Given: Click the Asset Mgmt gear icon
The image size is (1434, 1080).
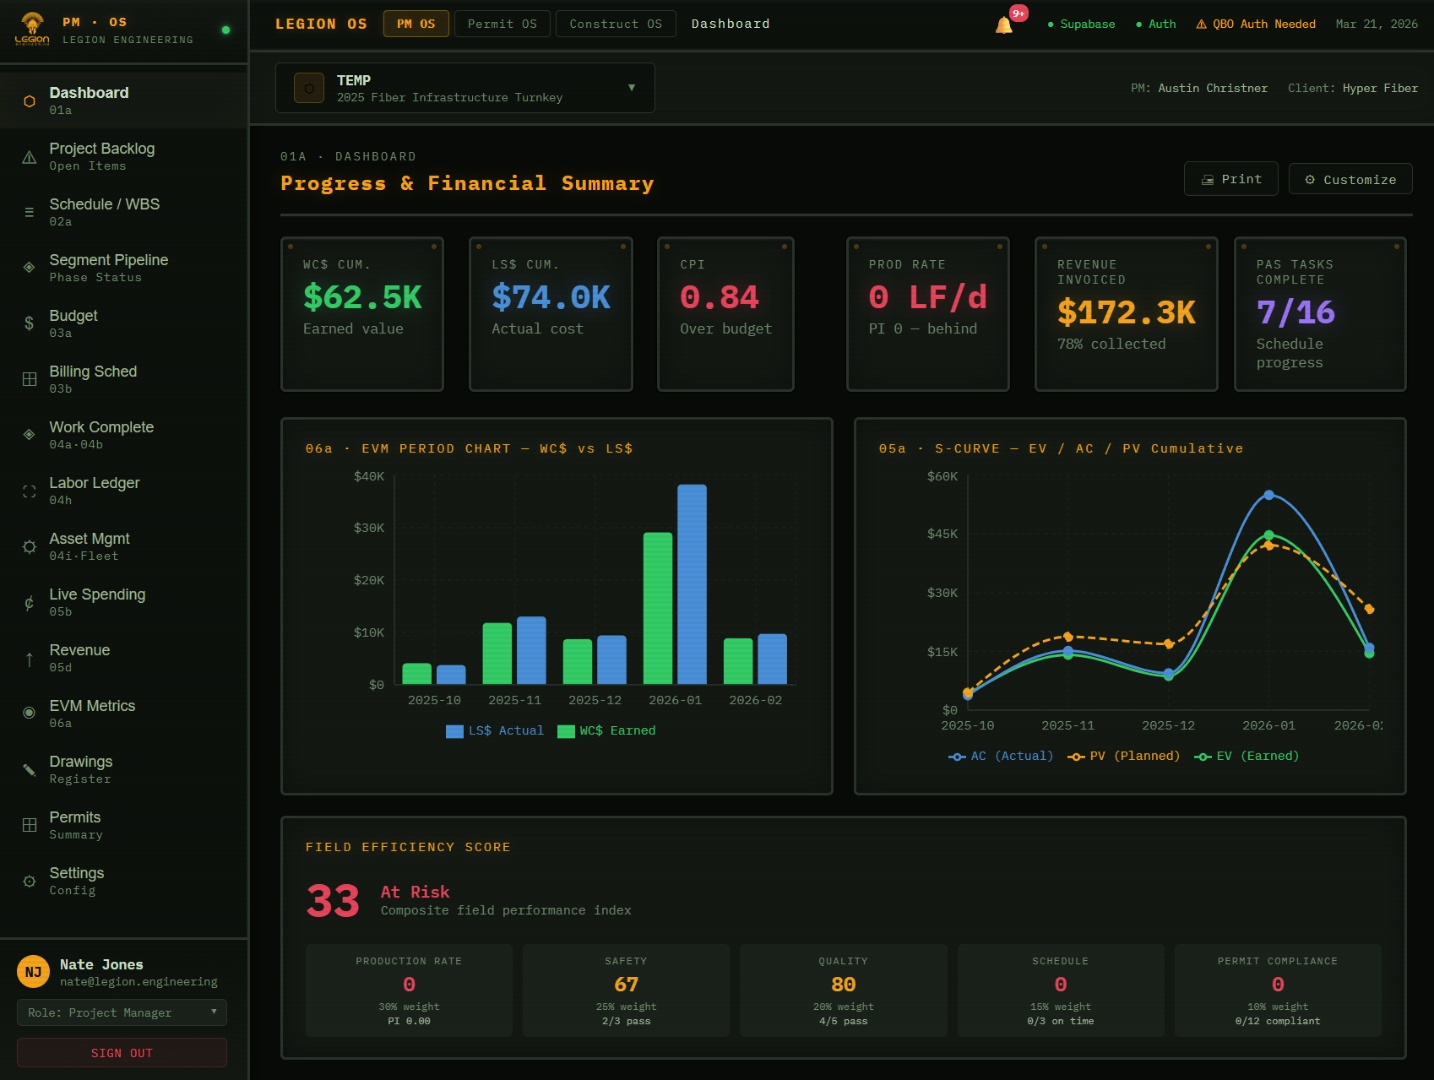Looking at the screenshot, I should tap(29, 546).
